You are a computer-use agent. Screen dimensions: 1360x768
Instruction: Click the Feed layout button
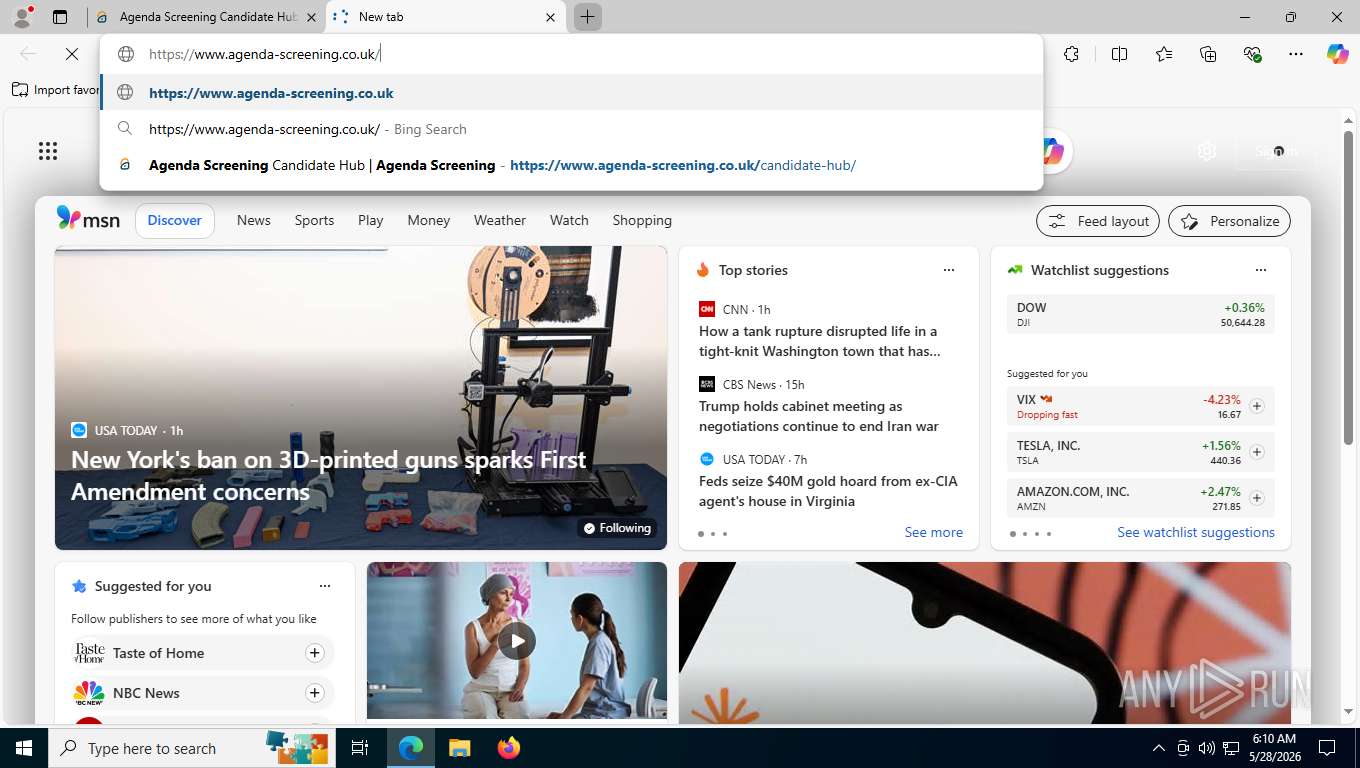click(x=1098, y=221)
